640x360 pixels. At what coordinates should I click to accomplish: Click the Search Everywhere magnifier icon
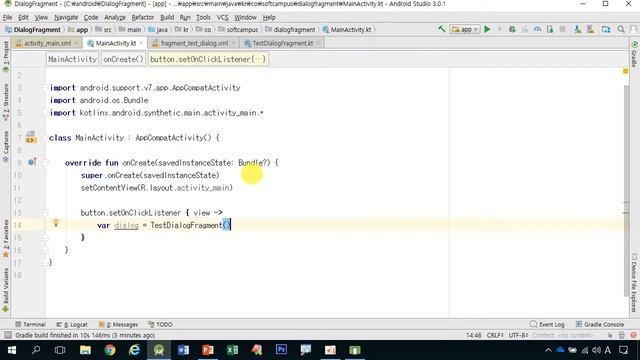pyautogui.click(x=621, y=29)
